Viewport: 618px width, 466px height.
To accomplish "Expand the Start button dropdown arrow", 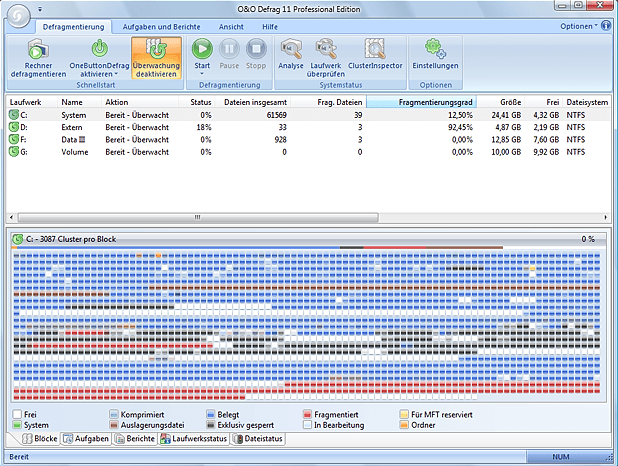I will tap(202, 74).
